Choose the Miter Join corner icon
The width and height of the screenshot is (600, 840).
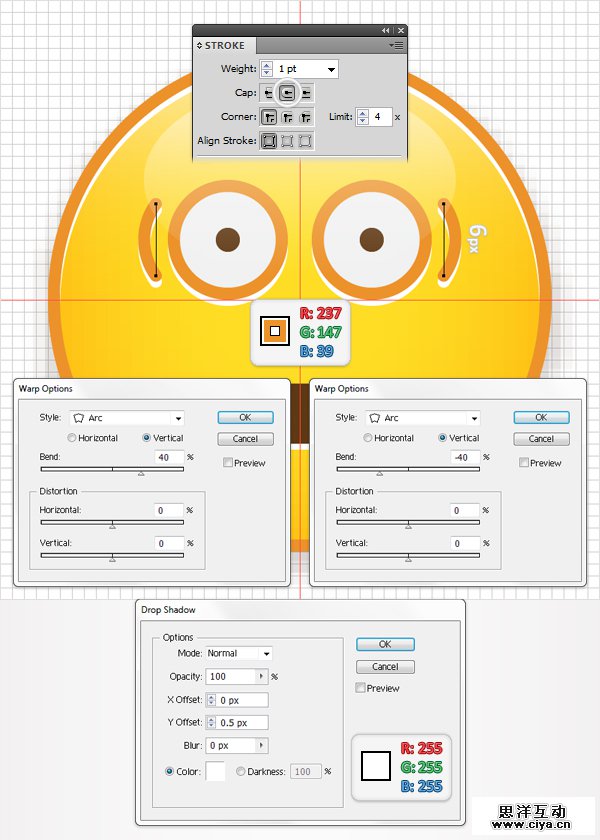point(268,117)
